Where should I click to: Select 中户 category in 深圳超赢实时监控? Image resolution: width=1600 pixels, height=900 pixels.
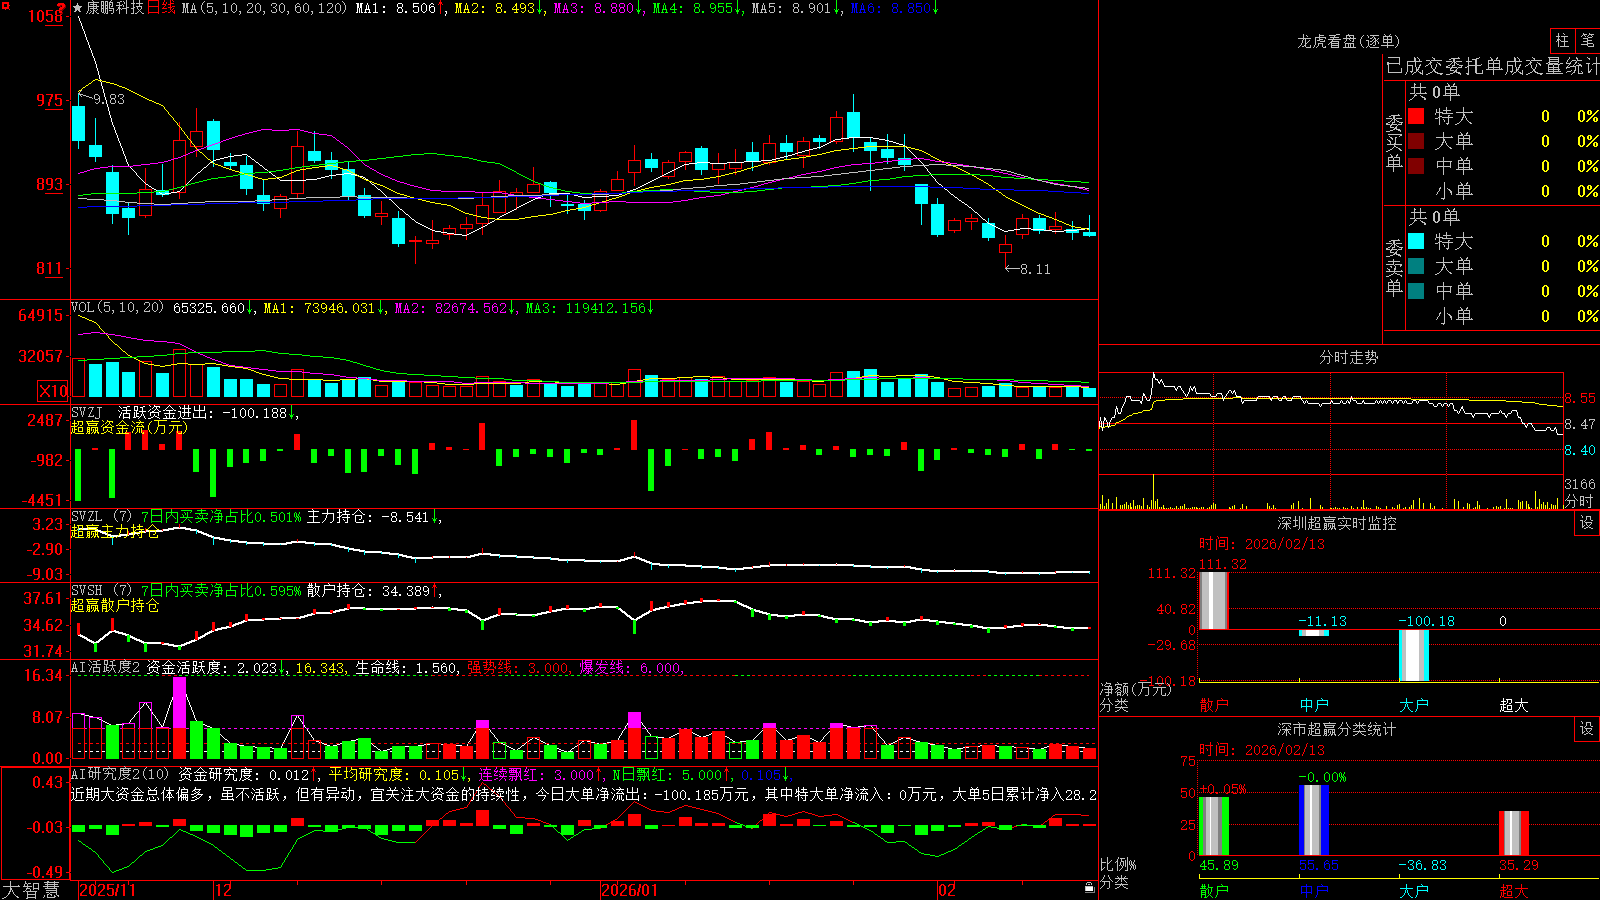click(1314, 705)
